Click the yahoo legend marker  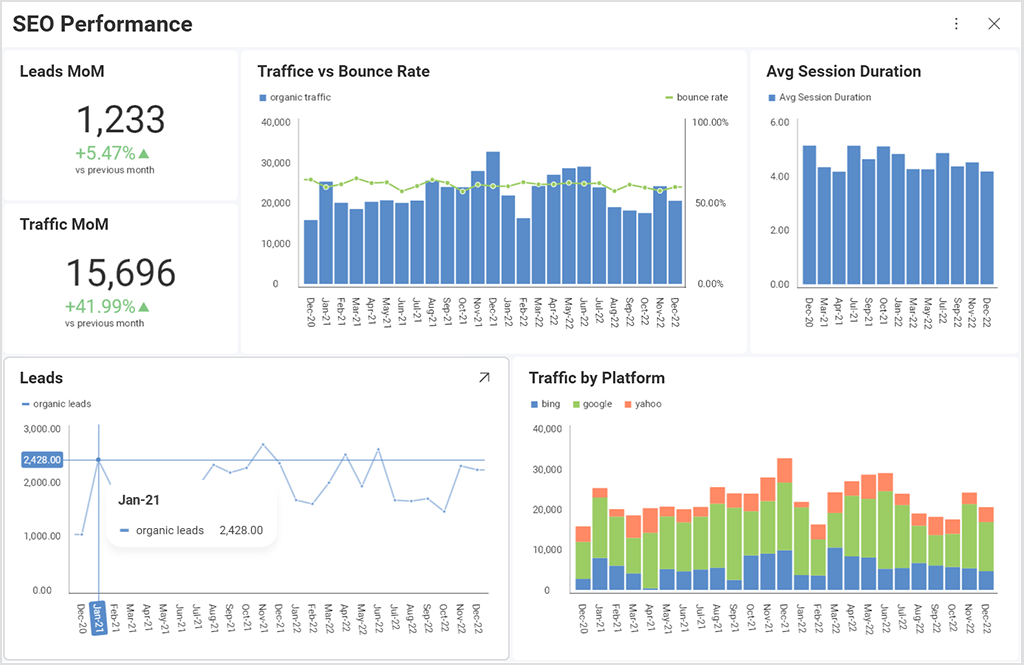630,404
